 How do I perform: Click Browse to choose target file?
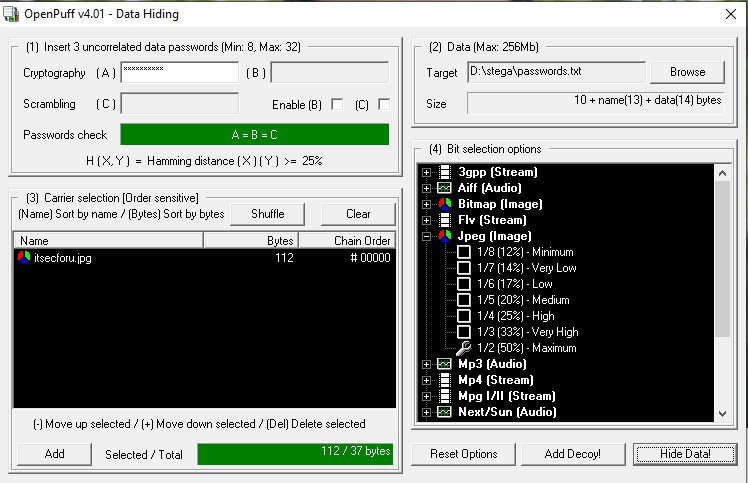(x=687, y=72)
